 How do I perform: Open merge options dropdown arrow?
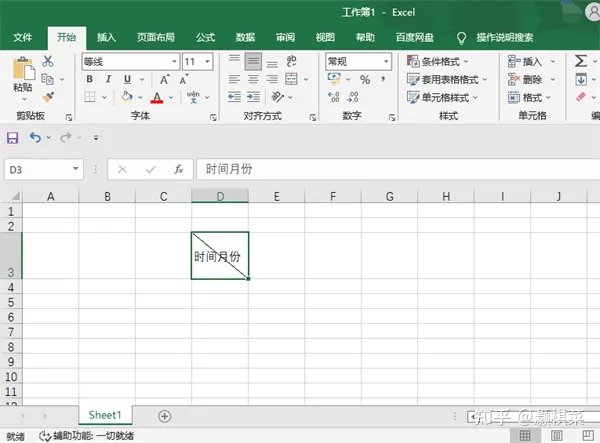306,80
